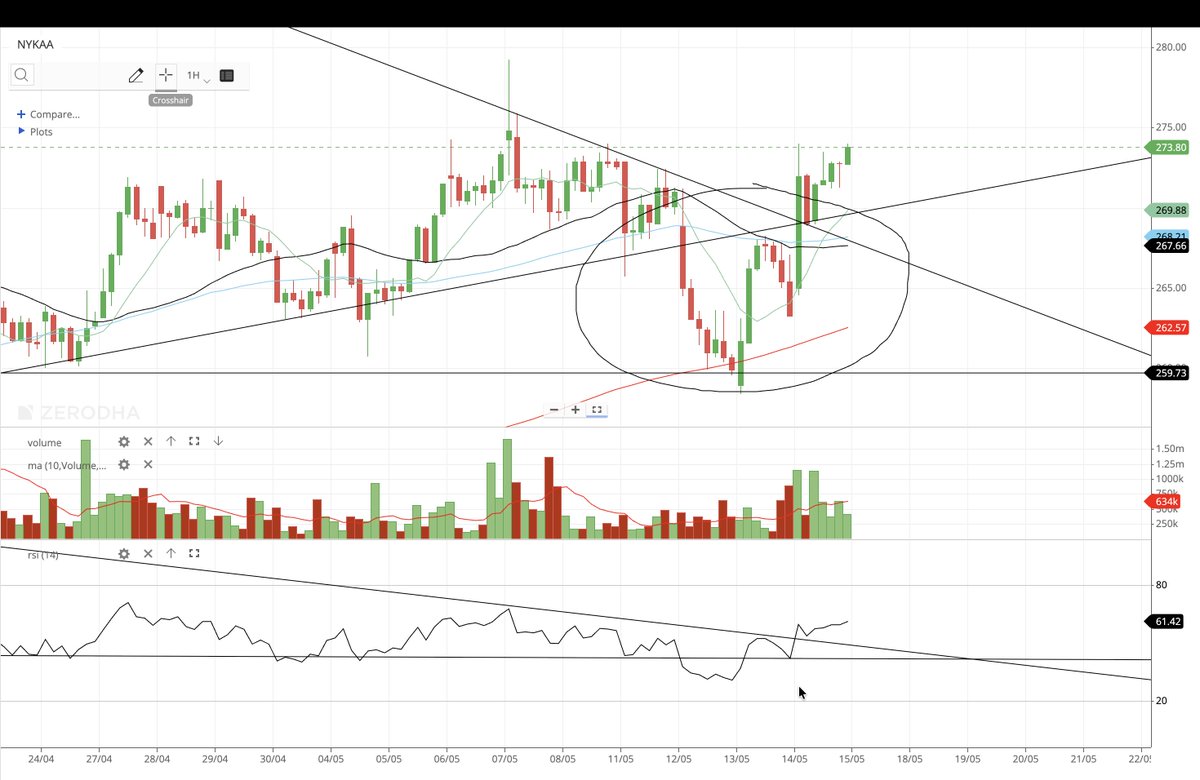Click the NYKAA symbol label
1200x780 pixels.
(36, 44)
